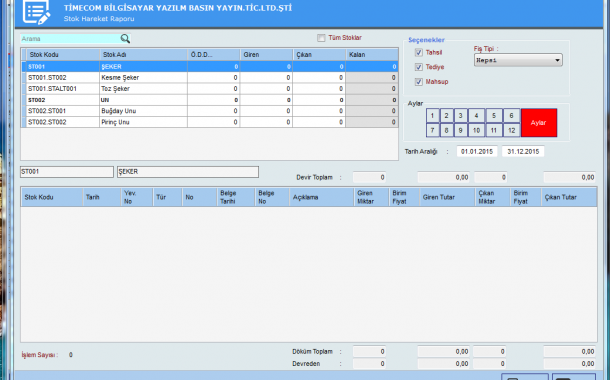This screenshot has height=380, width=610.
Task: Click the Ö.D.D... column header
Action: 214,54
